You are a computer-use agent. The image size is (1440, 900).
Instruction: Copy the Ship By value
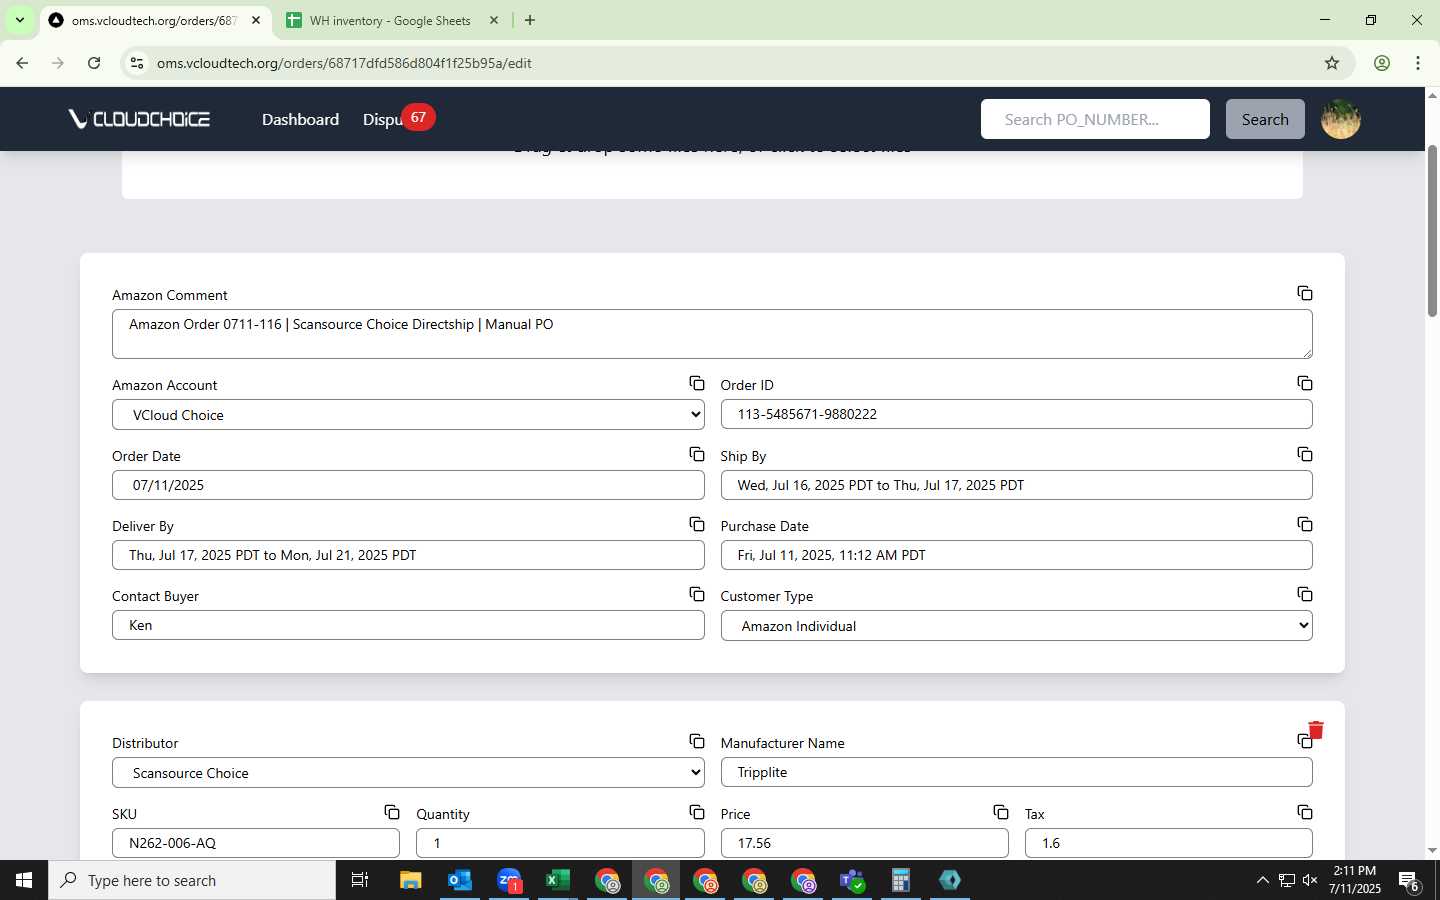tap(1305, 454)
